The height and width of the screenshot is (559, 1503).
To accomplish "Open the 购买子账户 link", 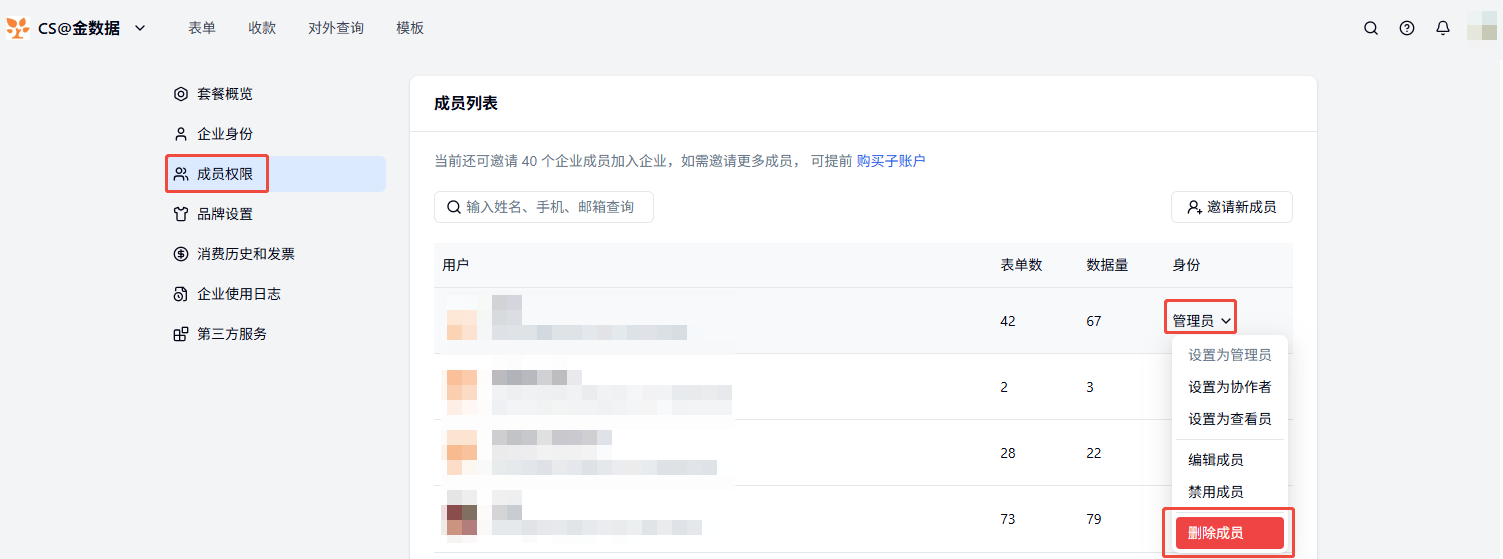I will click(891, 161).
